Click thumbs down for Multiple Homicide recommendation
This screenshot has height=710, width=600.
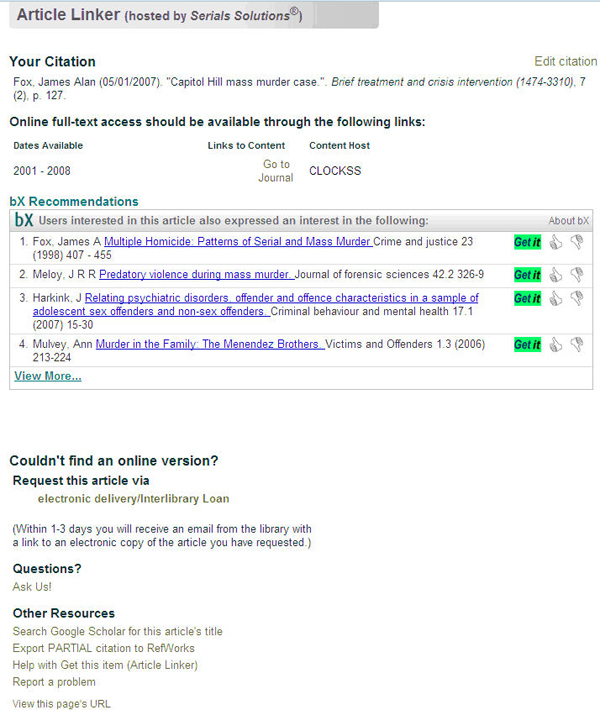click(577, 242)
